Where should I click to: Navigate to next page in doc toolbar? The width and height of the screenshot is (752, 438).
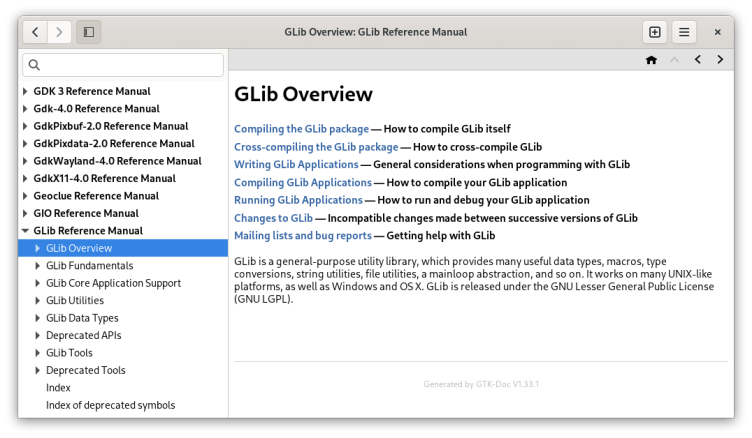(721, 60)
